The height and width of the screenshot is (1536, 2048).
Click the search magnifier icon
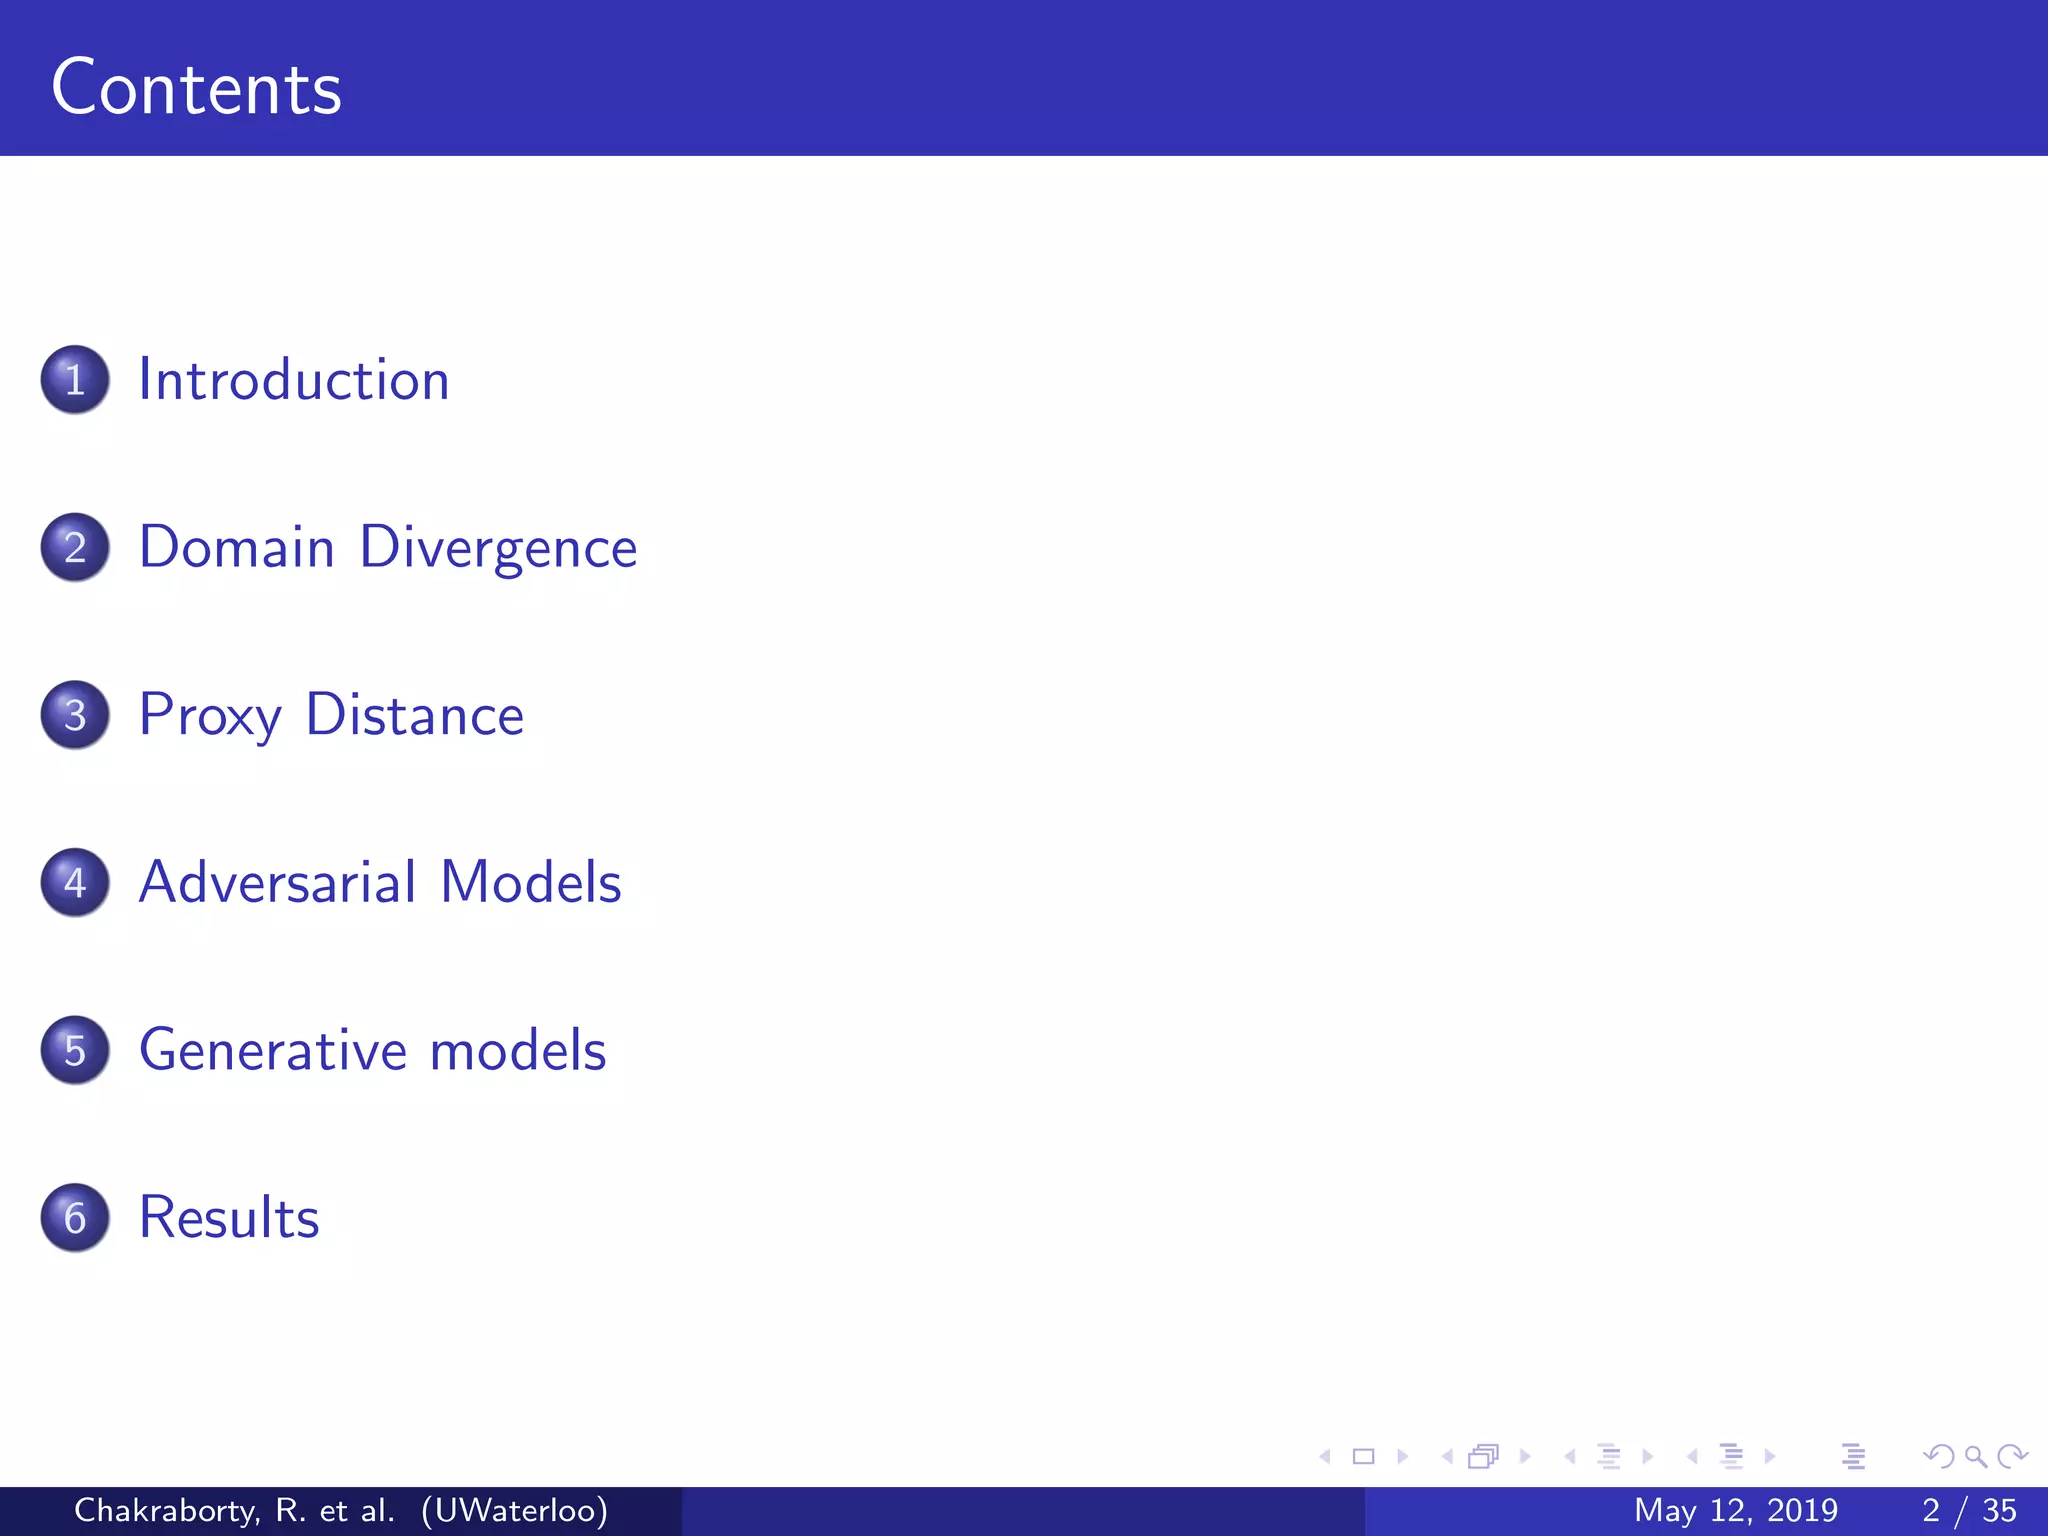(1975, 1457)
